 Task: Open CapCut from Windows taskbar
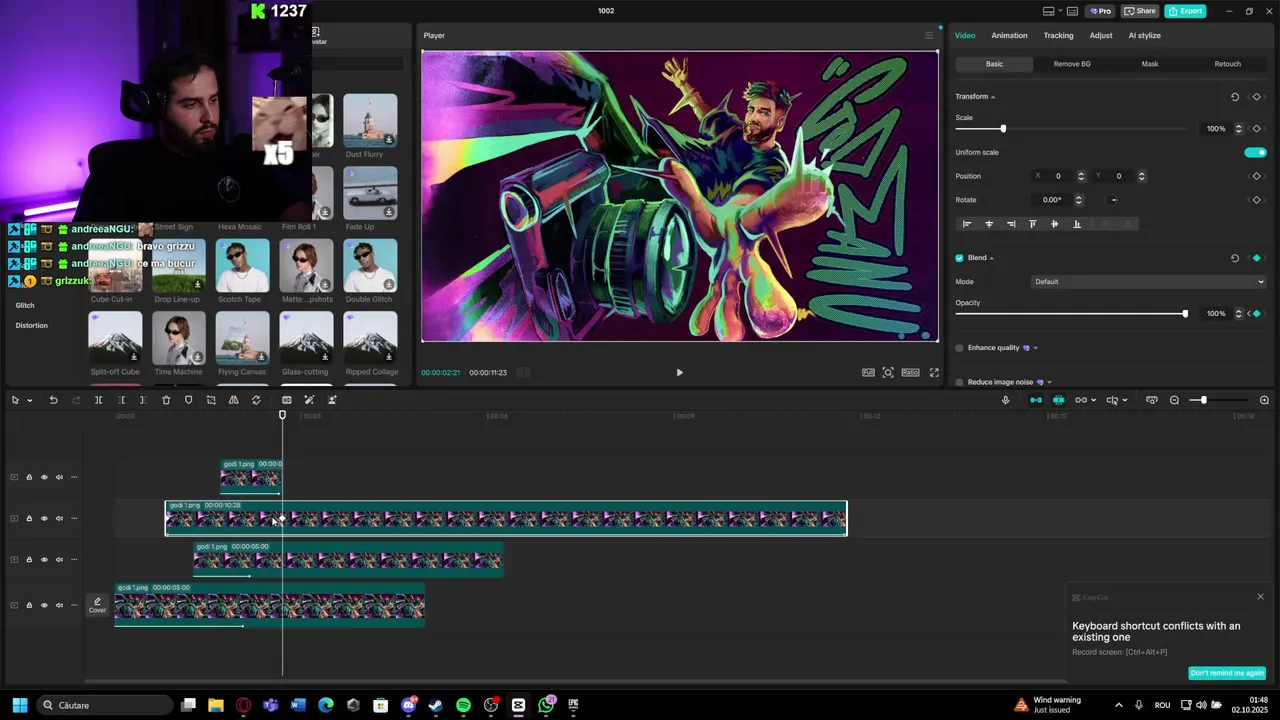tap(518, 705)
